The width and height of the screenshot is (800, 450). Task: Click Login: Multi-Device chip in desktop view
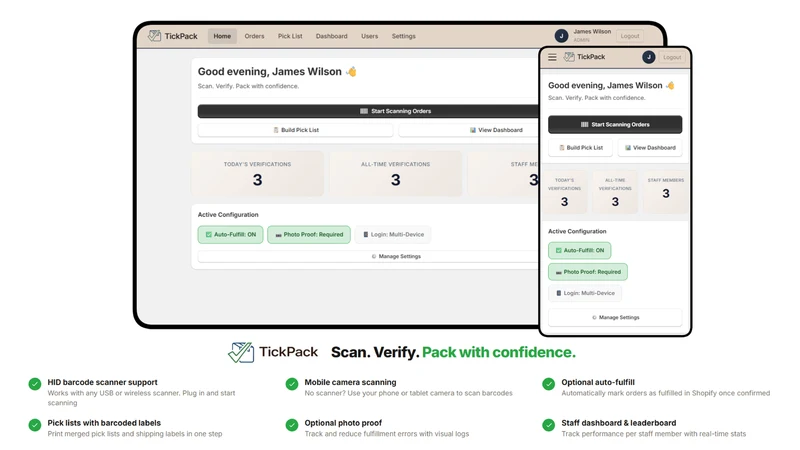coord(393,235)
